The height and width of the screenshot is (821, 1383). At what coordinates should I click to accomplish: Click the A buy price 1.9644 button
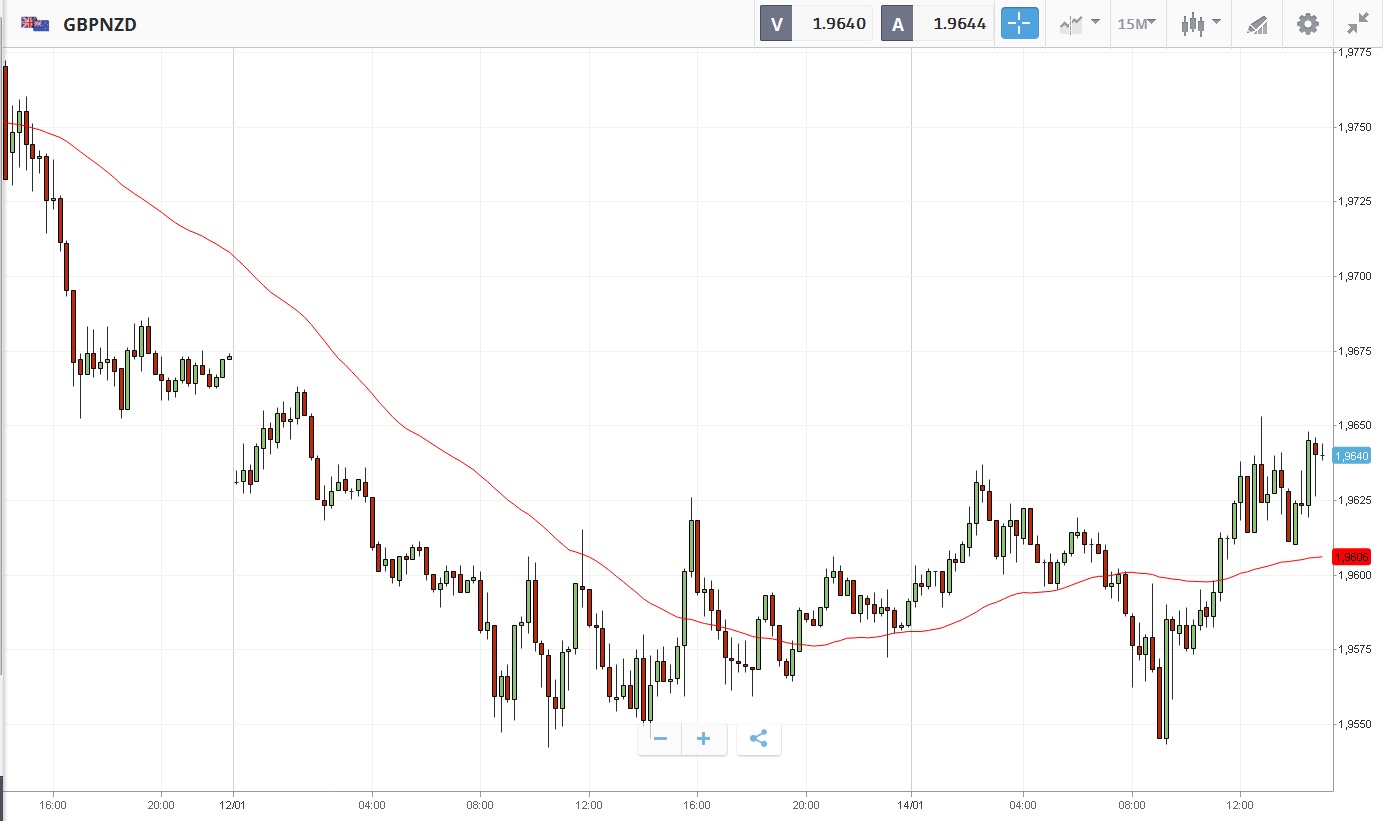point(937,24)
